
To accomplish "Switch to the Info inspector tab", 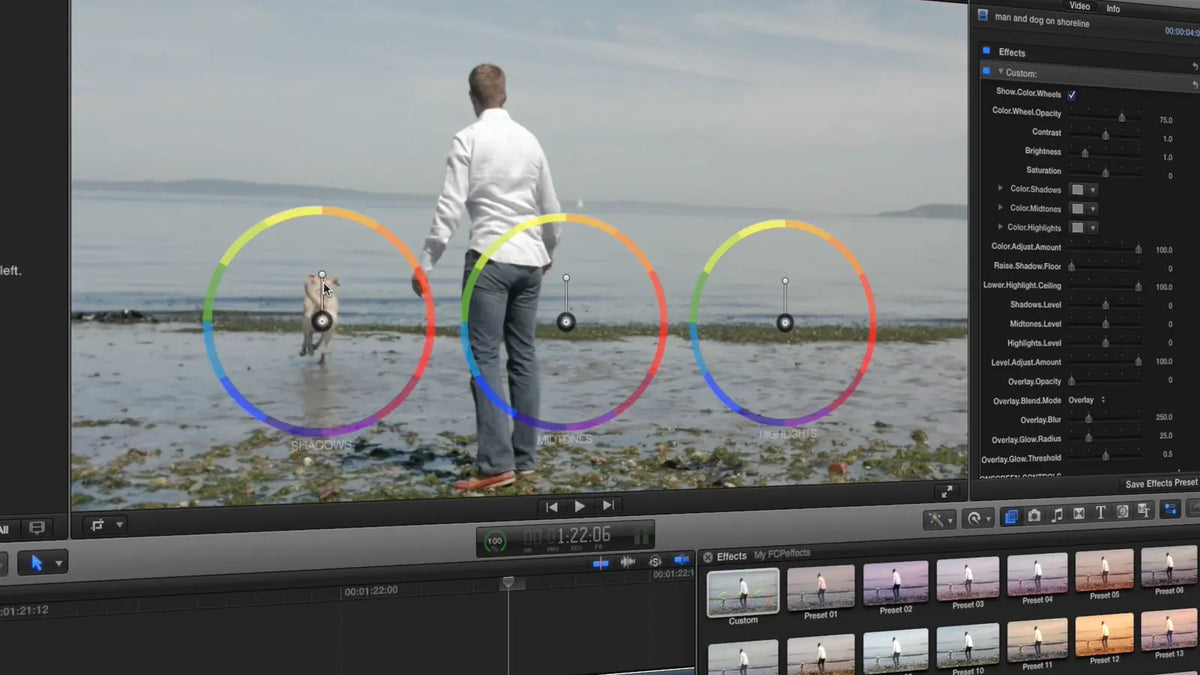I will point(1113,8).
